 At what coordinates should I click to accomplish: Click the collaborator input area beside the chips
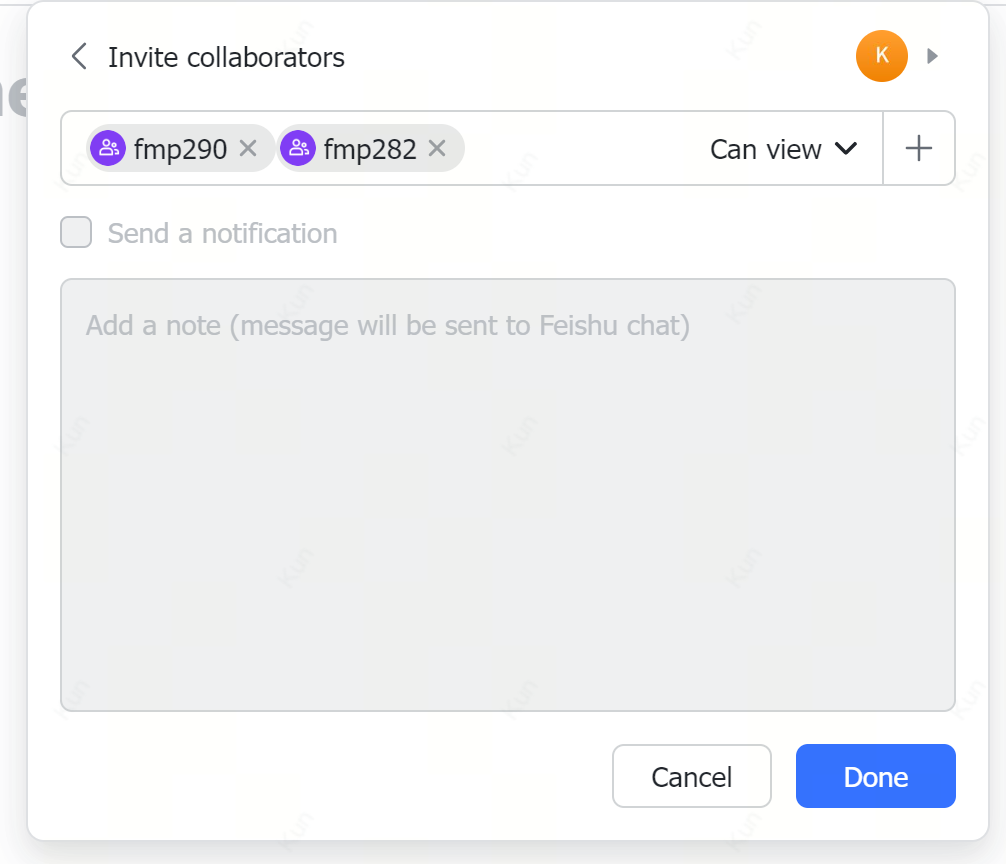pos(570,148)
